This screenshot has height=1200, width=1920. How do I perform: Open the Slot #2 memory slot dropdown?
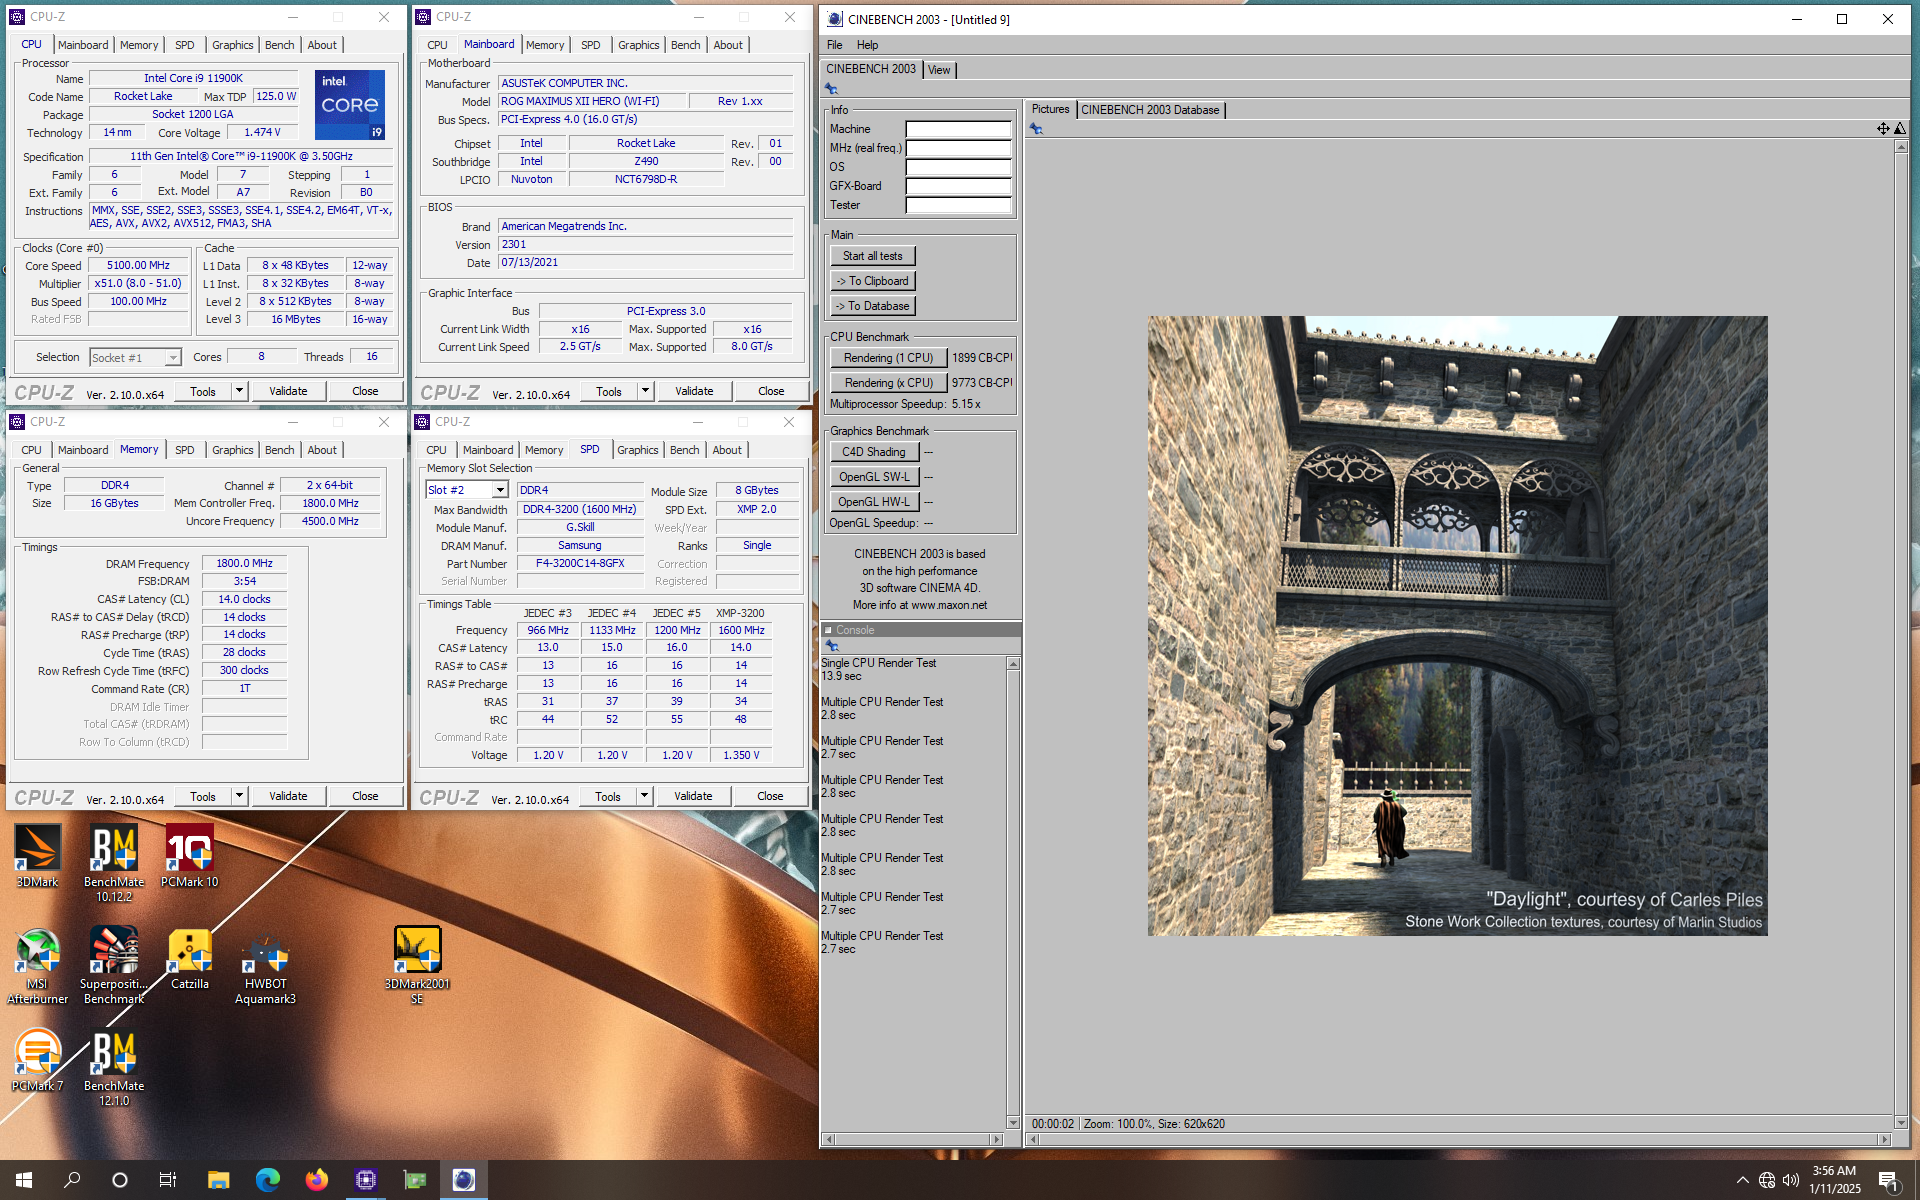point(500,490)
